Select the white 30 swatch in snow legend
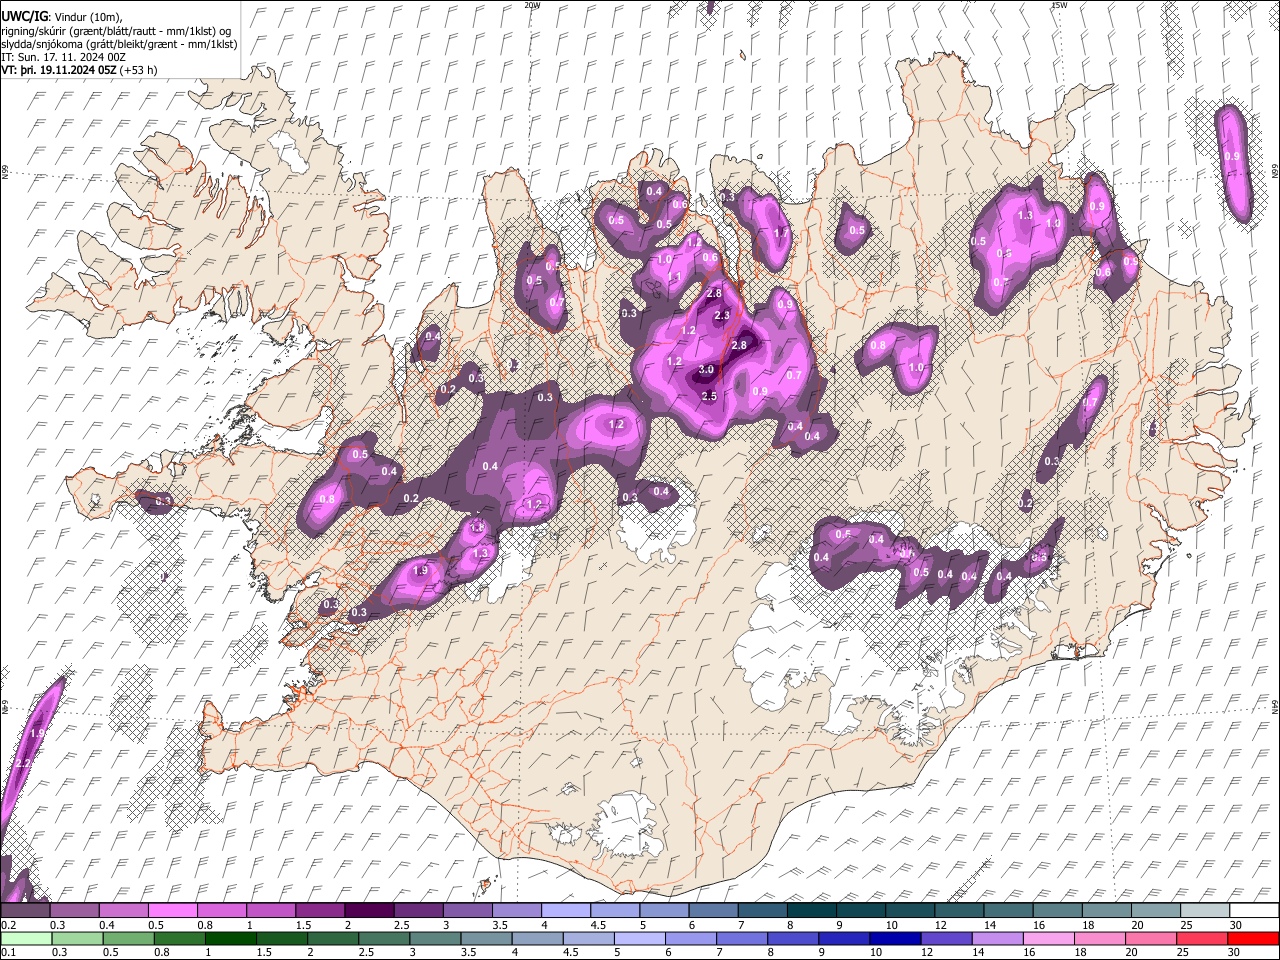The height and width of the screenshot is (960, 1280). tap(1254, 910)
